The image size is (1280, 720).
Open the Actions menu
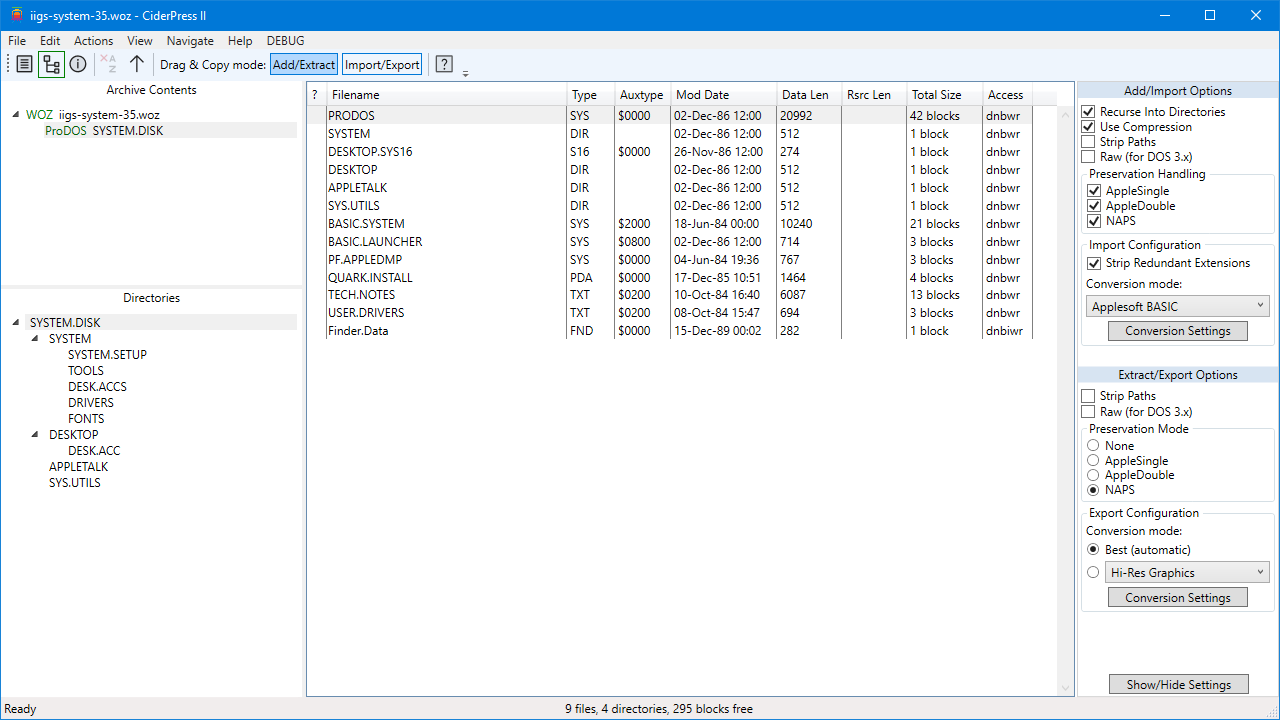94,41
